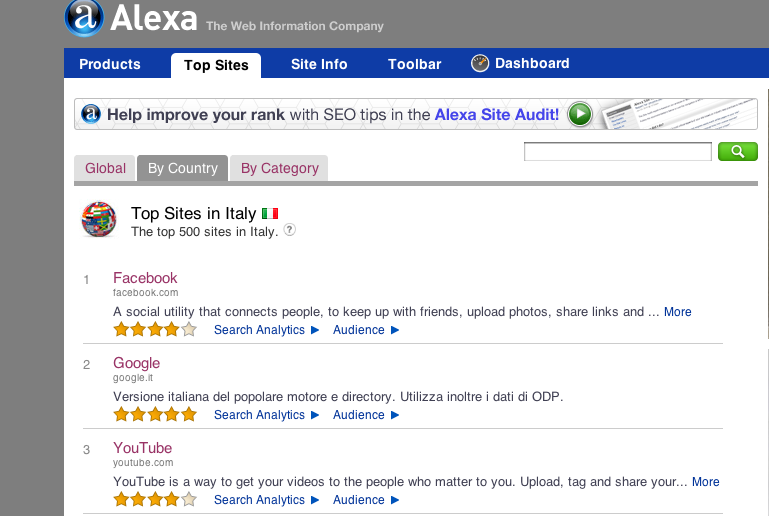Click the Alexa logo icon
The height and width of the screenshot is (516, 769).
(83, 16)
